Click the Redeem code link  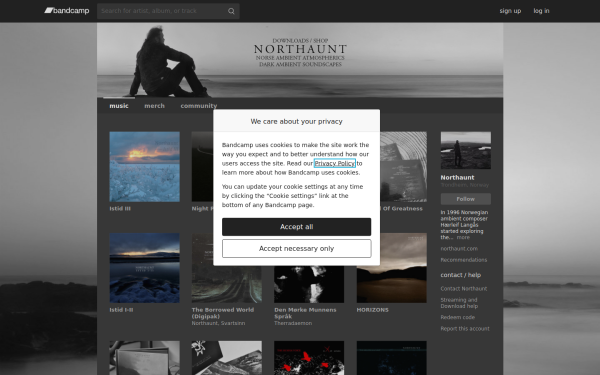tap(458, 317)
